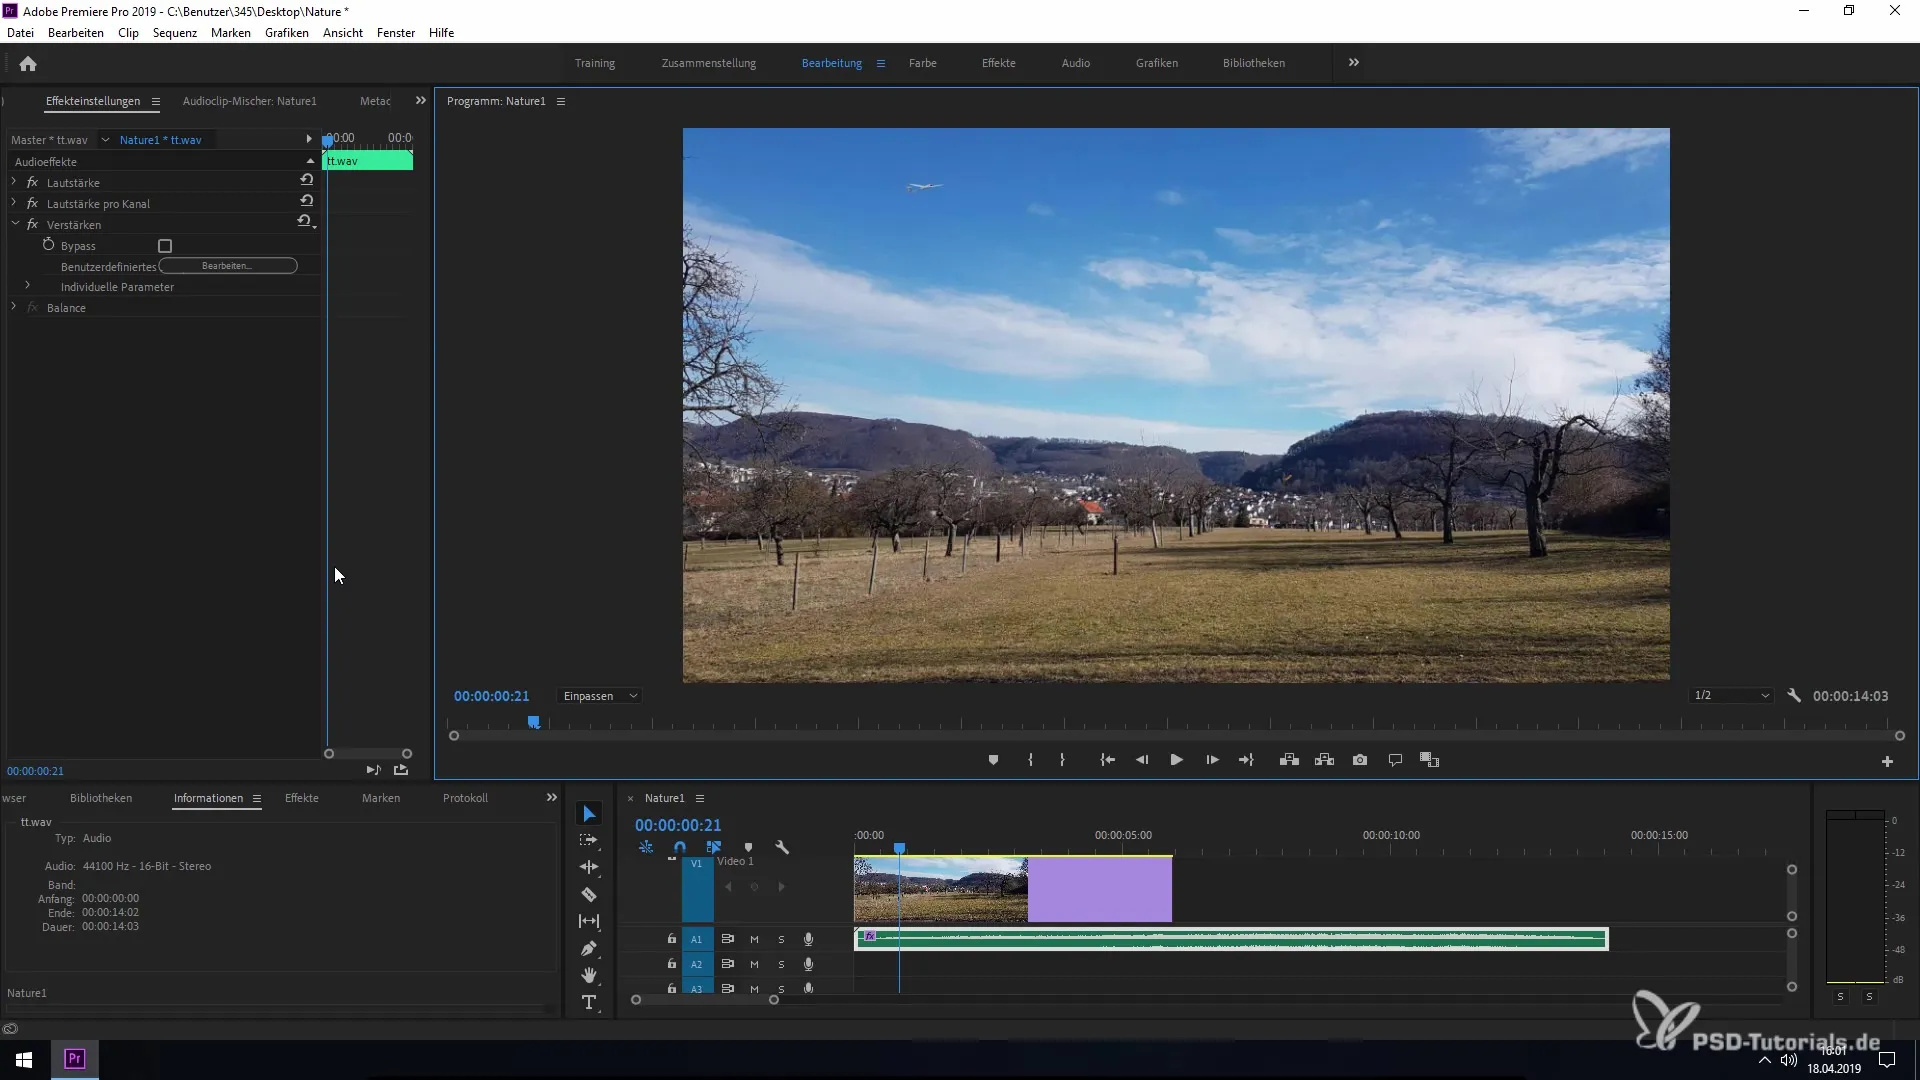Mute audio track A1

754,939
